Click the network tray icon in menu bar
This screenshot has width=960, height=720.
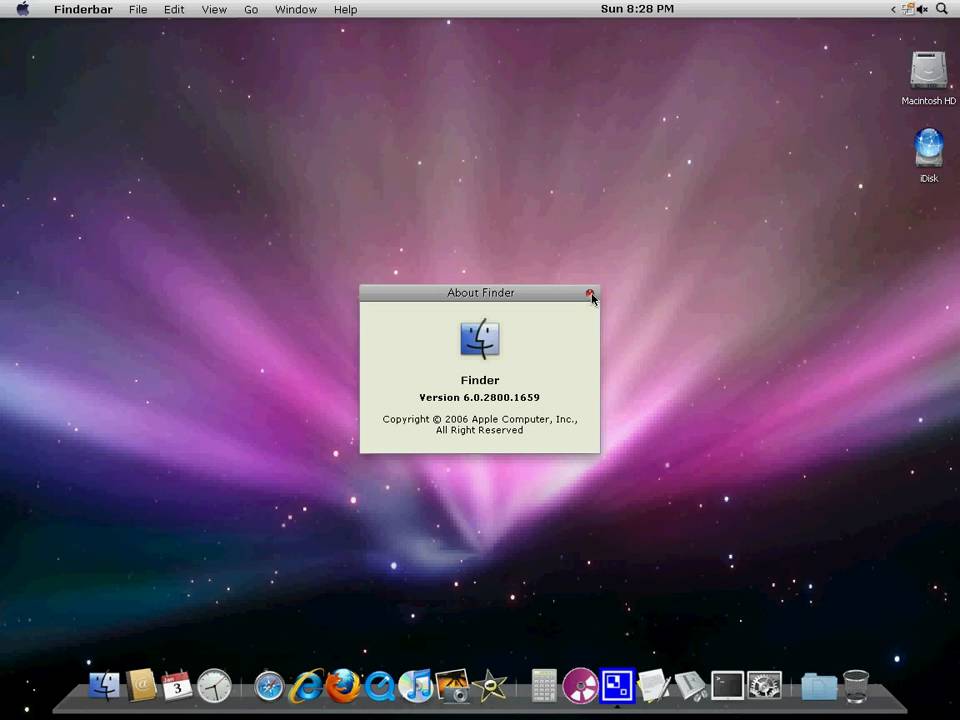(x=909, y=9)
